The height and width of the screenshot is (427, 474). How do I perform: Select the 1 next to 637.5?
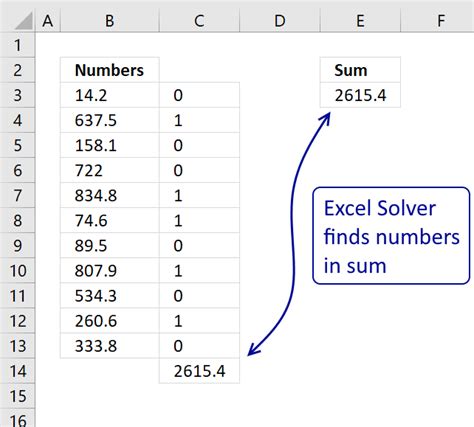(x=199, y=120)
